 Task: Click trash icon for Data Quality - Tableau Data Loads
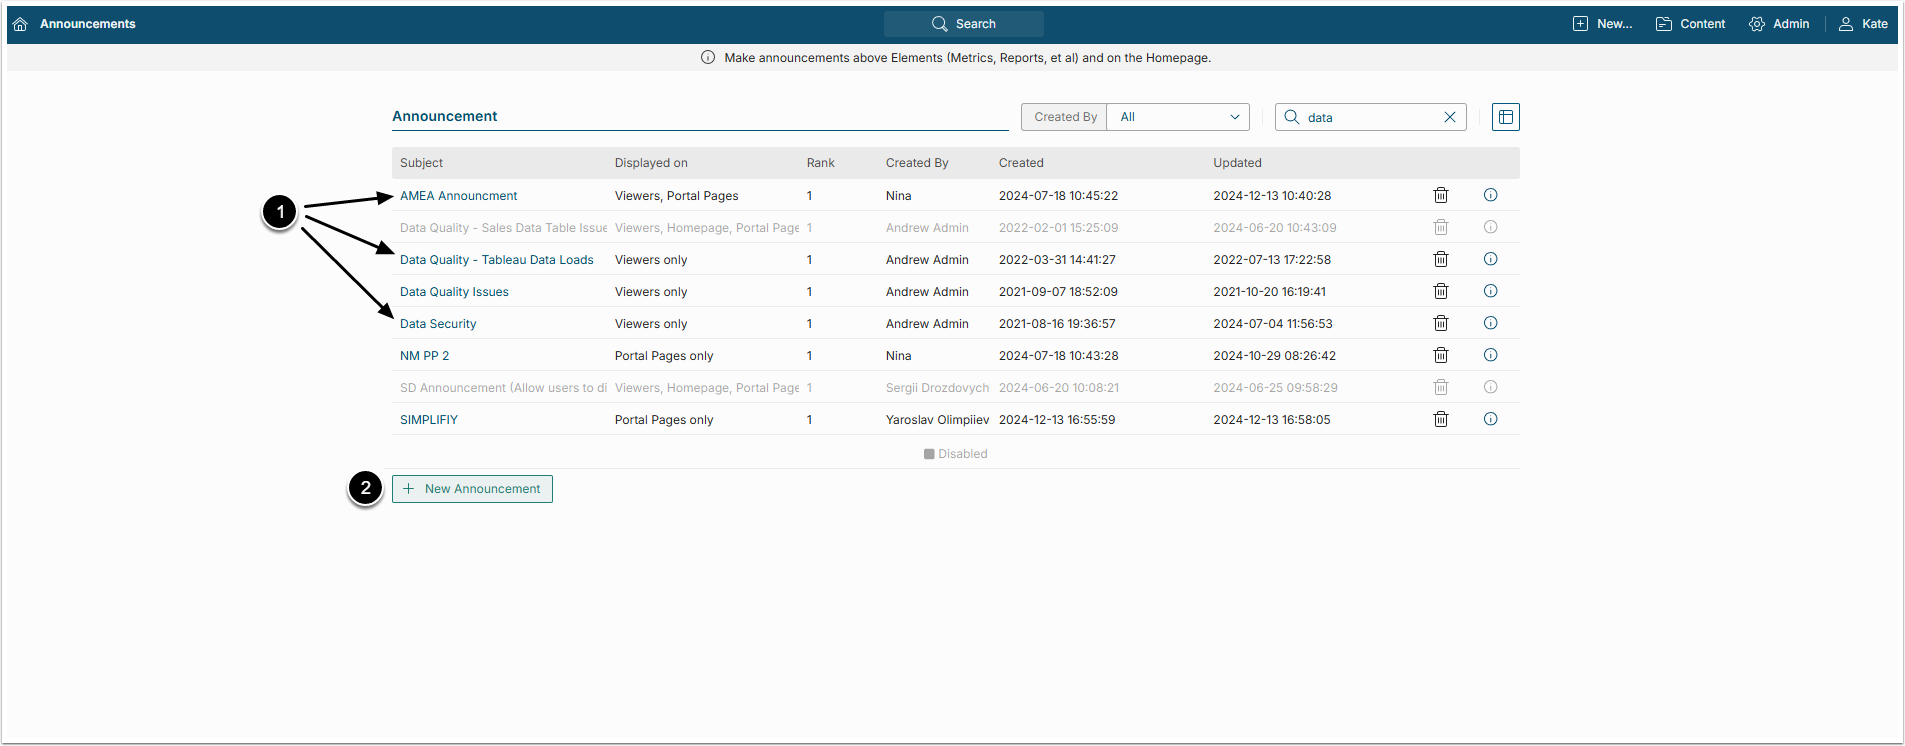[x=1440, y=260]
